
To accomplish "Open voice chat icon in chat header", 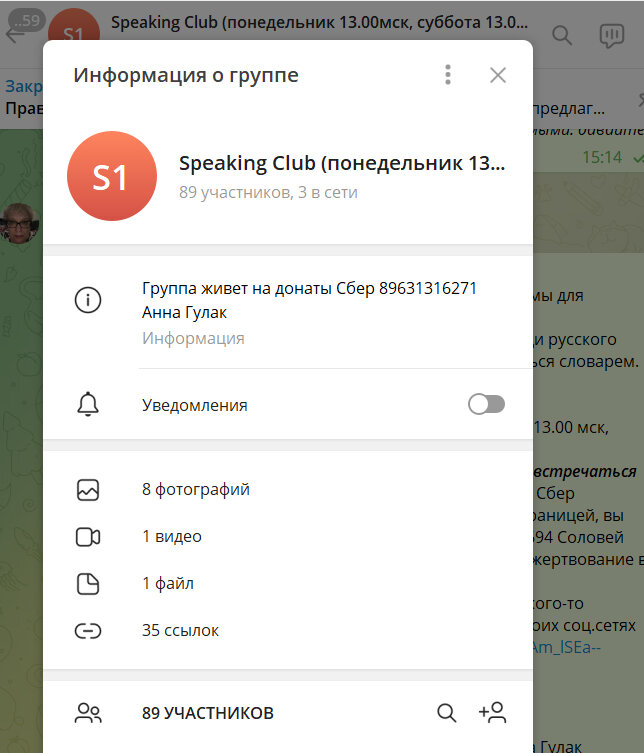I will tap(611, 35).
